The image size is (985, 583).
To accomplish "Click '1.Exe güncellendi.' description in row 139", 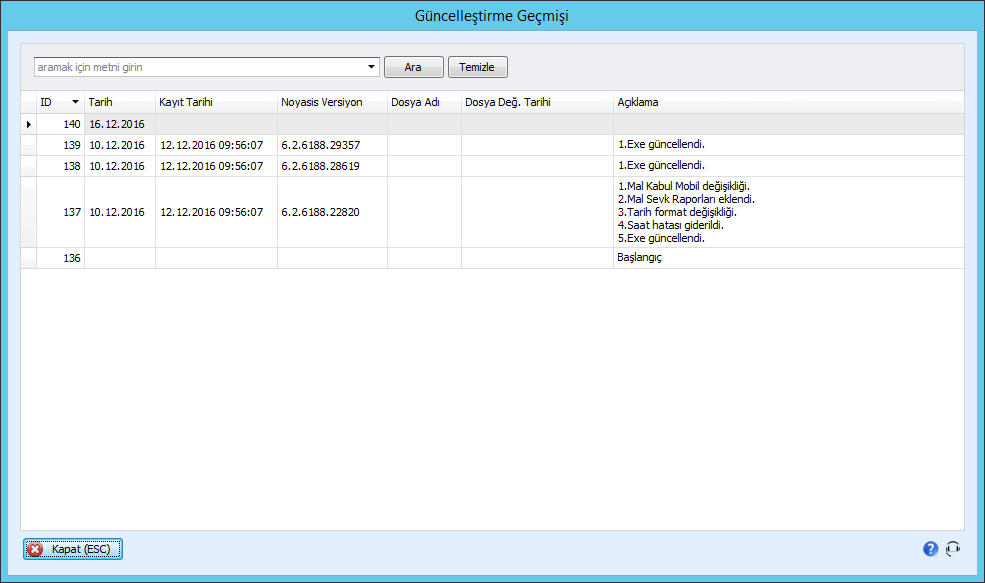I will point(789,145).
